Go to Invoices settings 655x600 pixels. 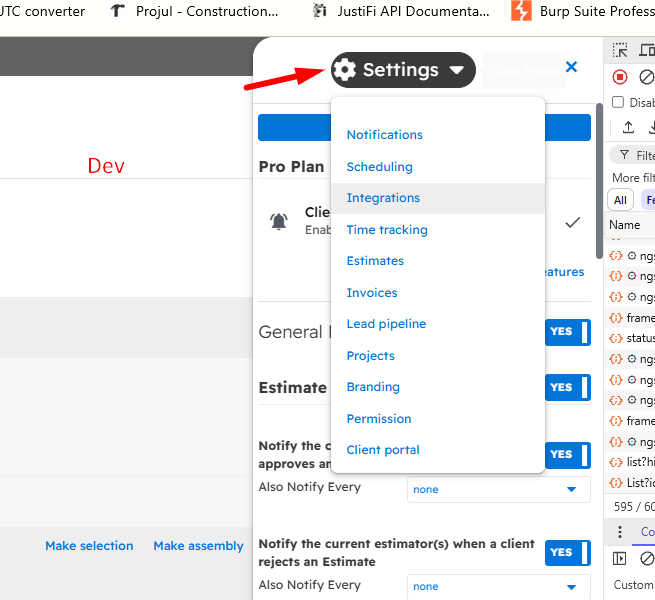pyautogui.click(x=372, y=292)
